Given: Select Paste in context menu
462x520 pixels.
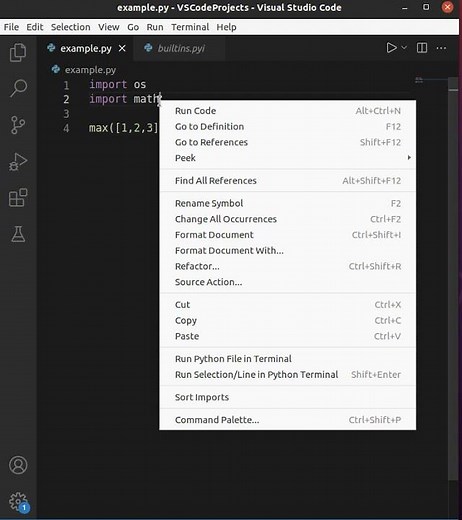Looking at the screenshot, I should [288, 336].
